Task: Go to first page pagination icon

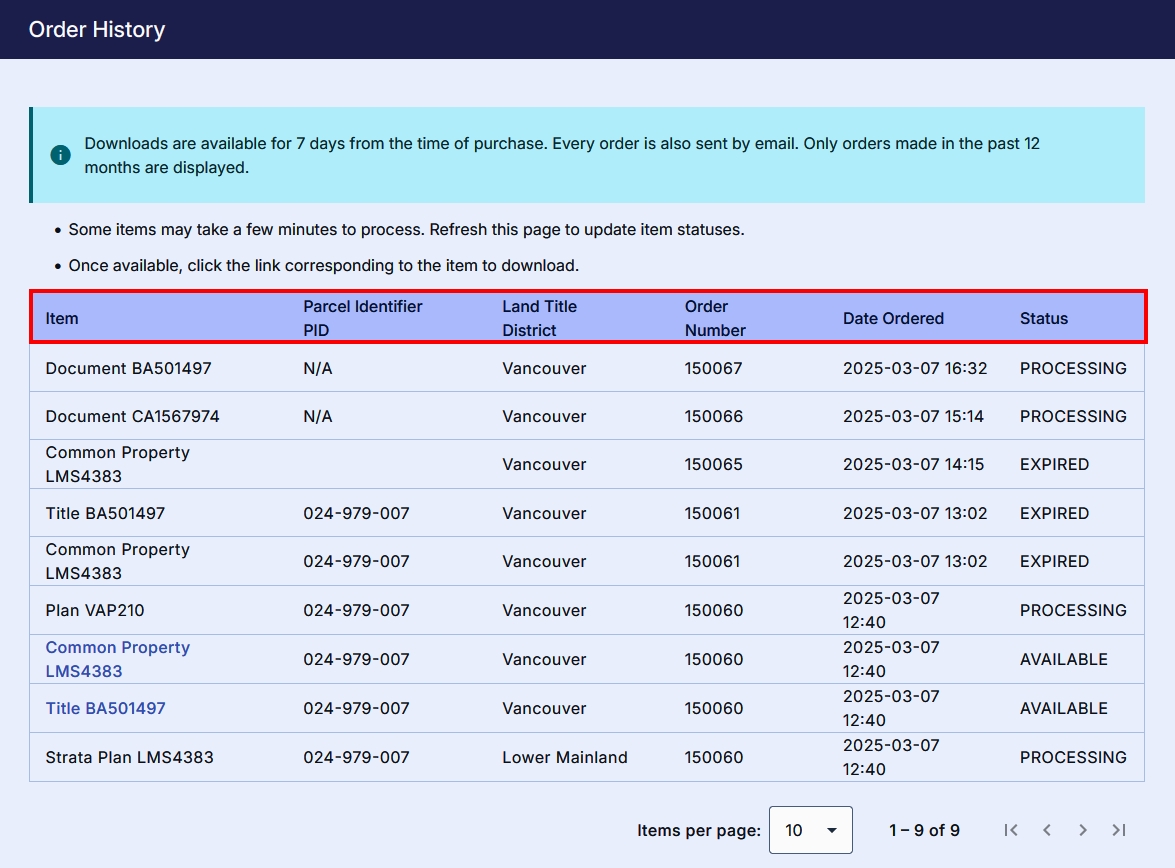Action: tap(1011, 830)
